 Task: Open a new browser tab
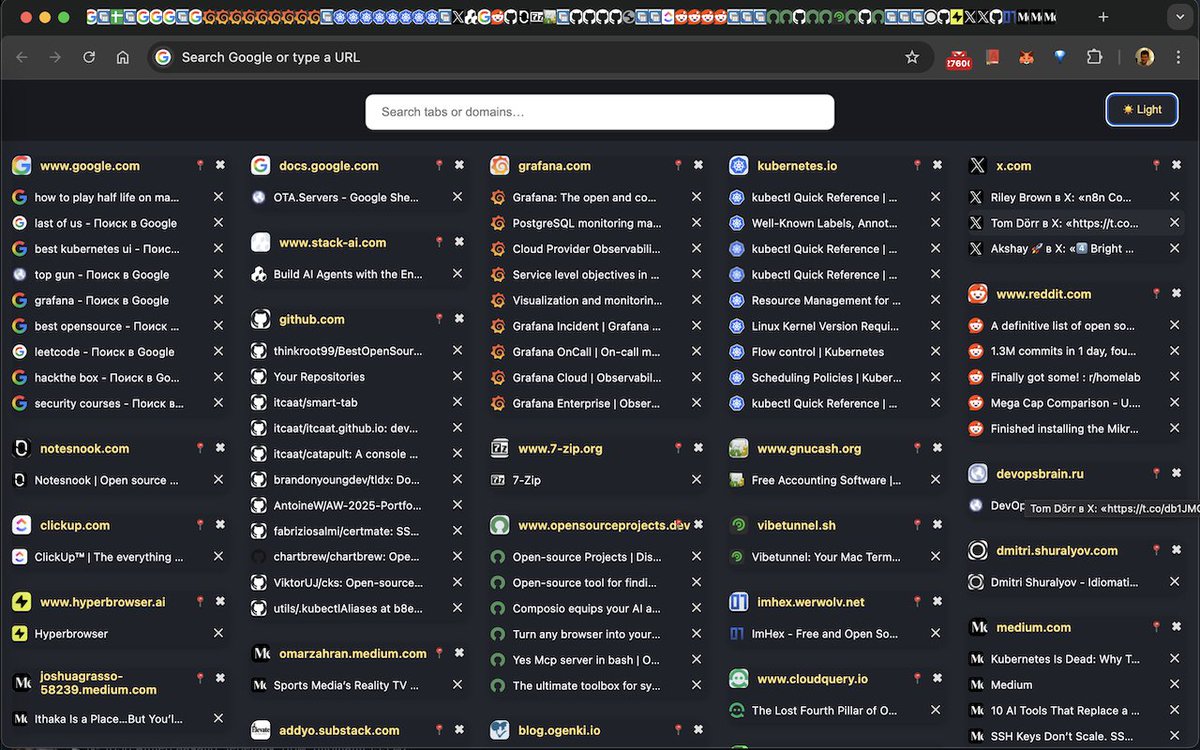coord(1103,17)
